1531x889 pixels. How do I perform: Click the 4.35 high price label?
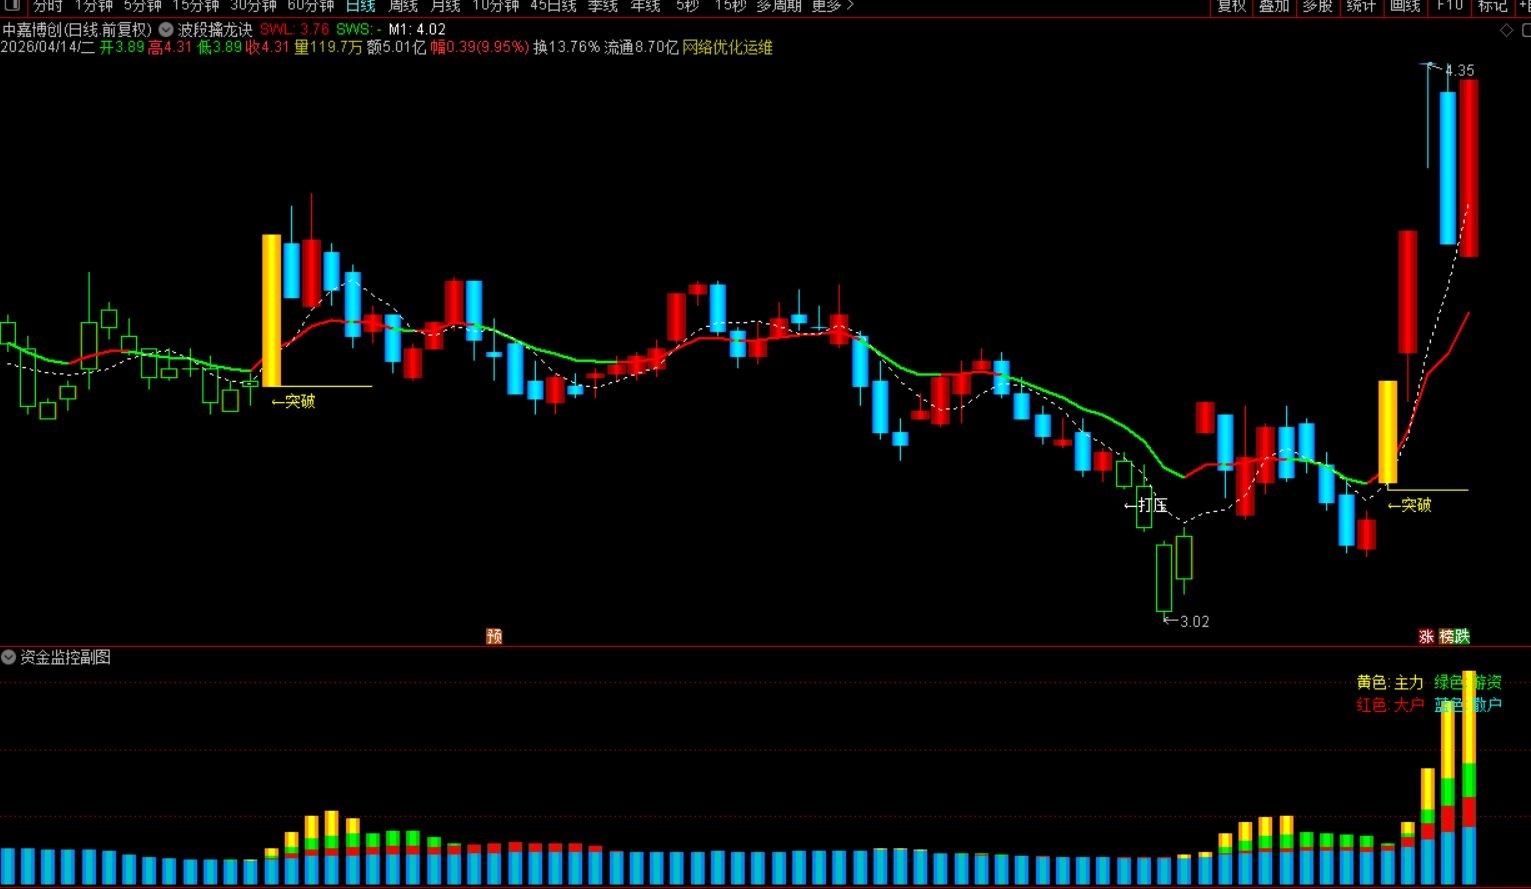1459,70
